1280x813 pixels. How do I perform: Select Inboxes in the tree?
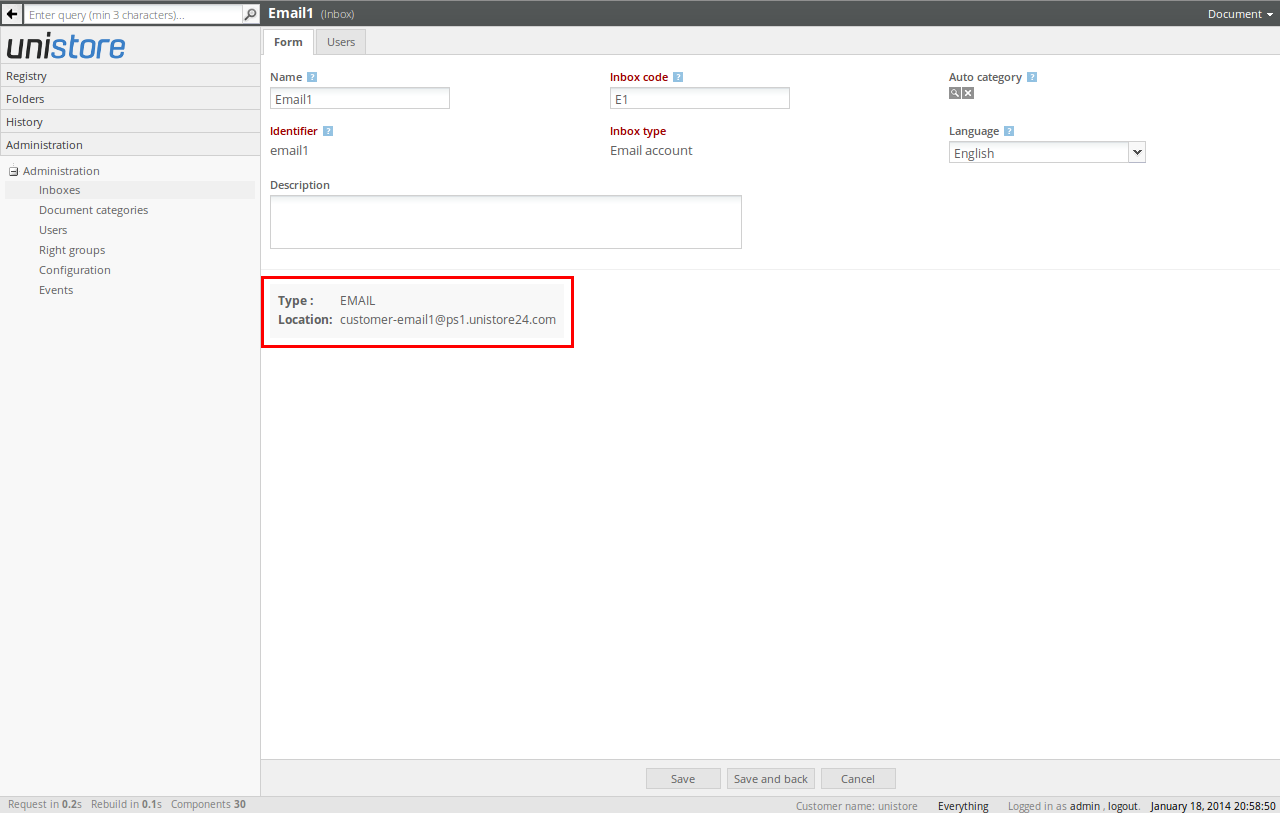click(60, 190)
